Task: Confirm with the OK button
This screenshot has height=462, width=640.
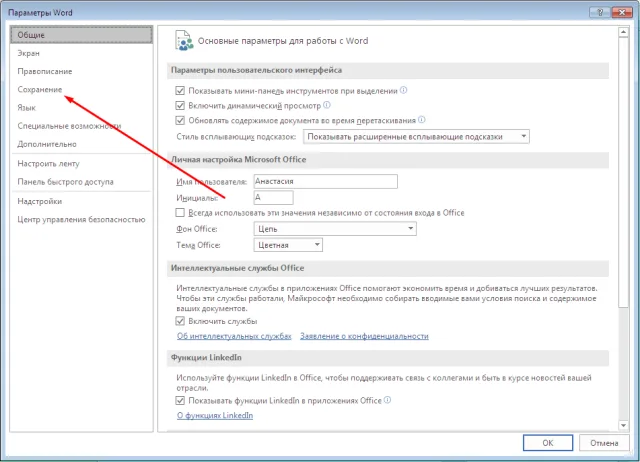Action: [x=548, y=443]
